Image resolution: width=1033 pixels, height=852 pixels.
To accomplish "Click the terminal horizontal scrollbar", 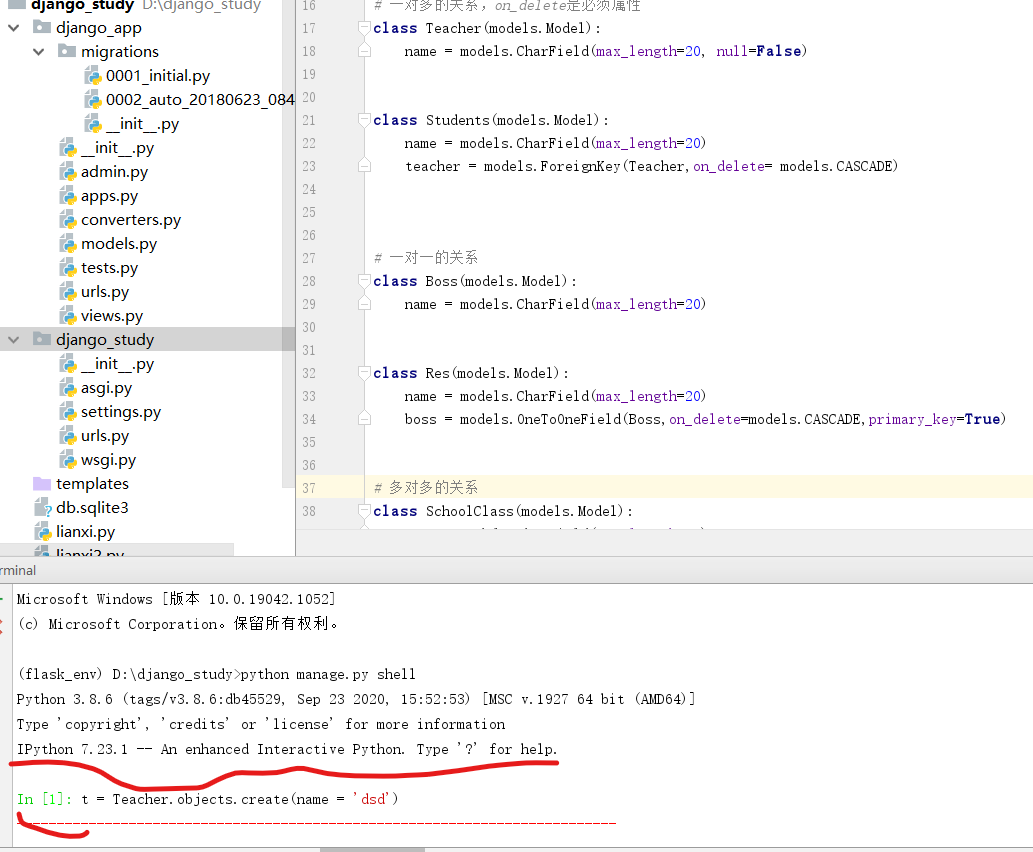I will point(372,849).
